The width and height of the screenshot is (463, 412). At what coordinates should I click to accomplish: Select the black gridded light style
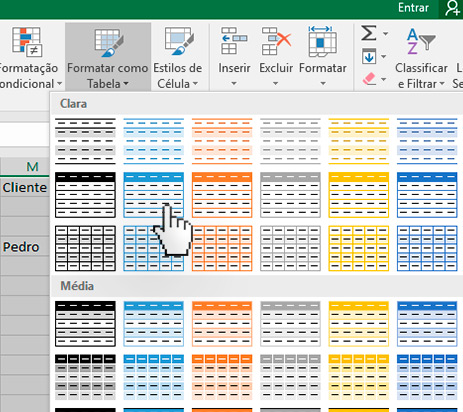point(85,248)
